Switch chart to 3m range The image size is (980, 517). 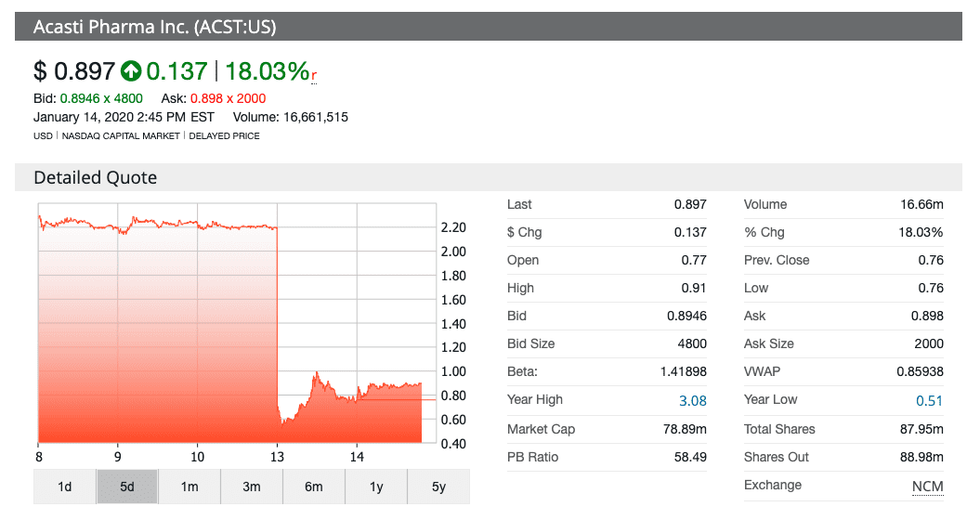tap(251, 486)
